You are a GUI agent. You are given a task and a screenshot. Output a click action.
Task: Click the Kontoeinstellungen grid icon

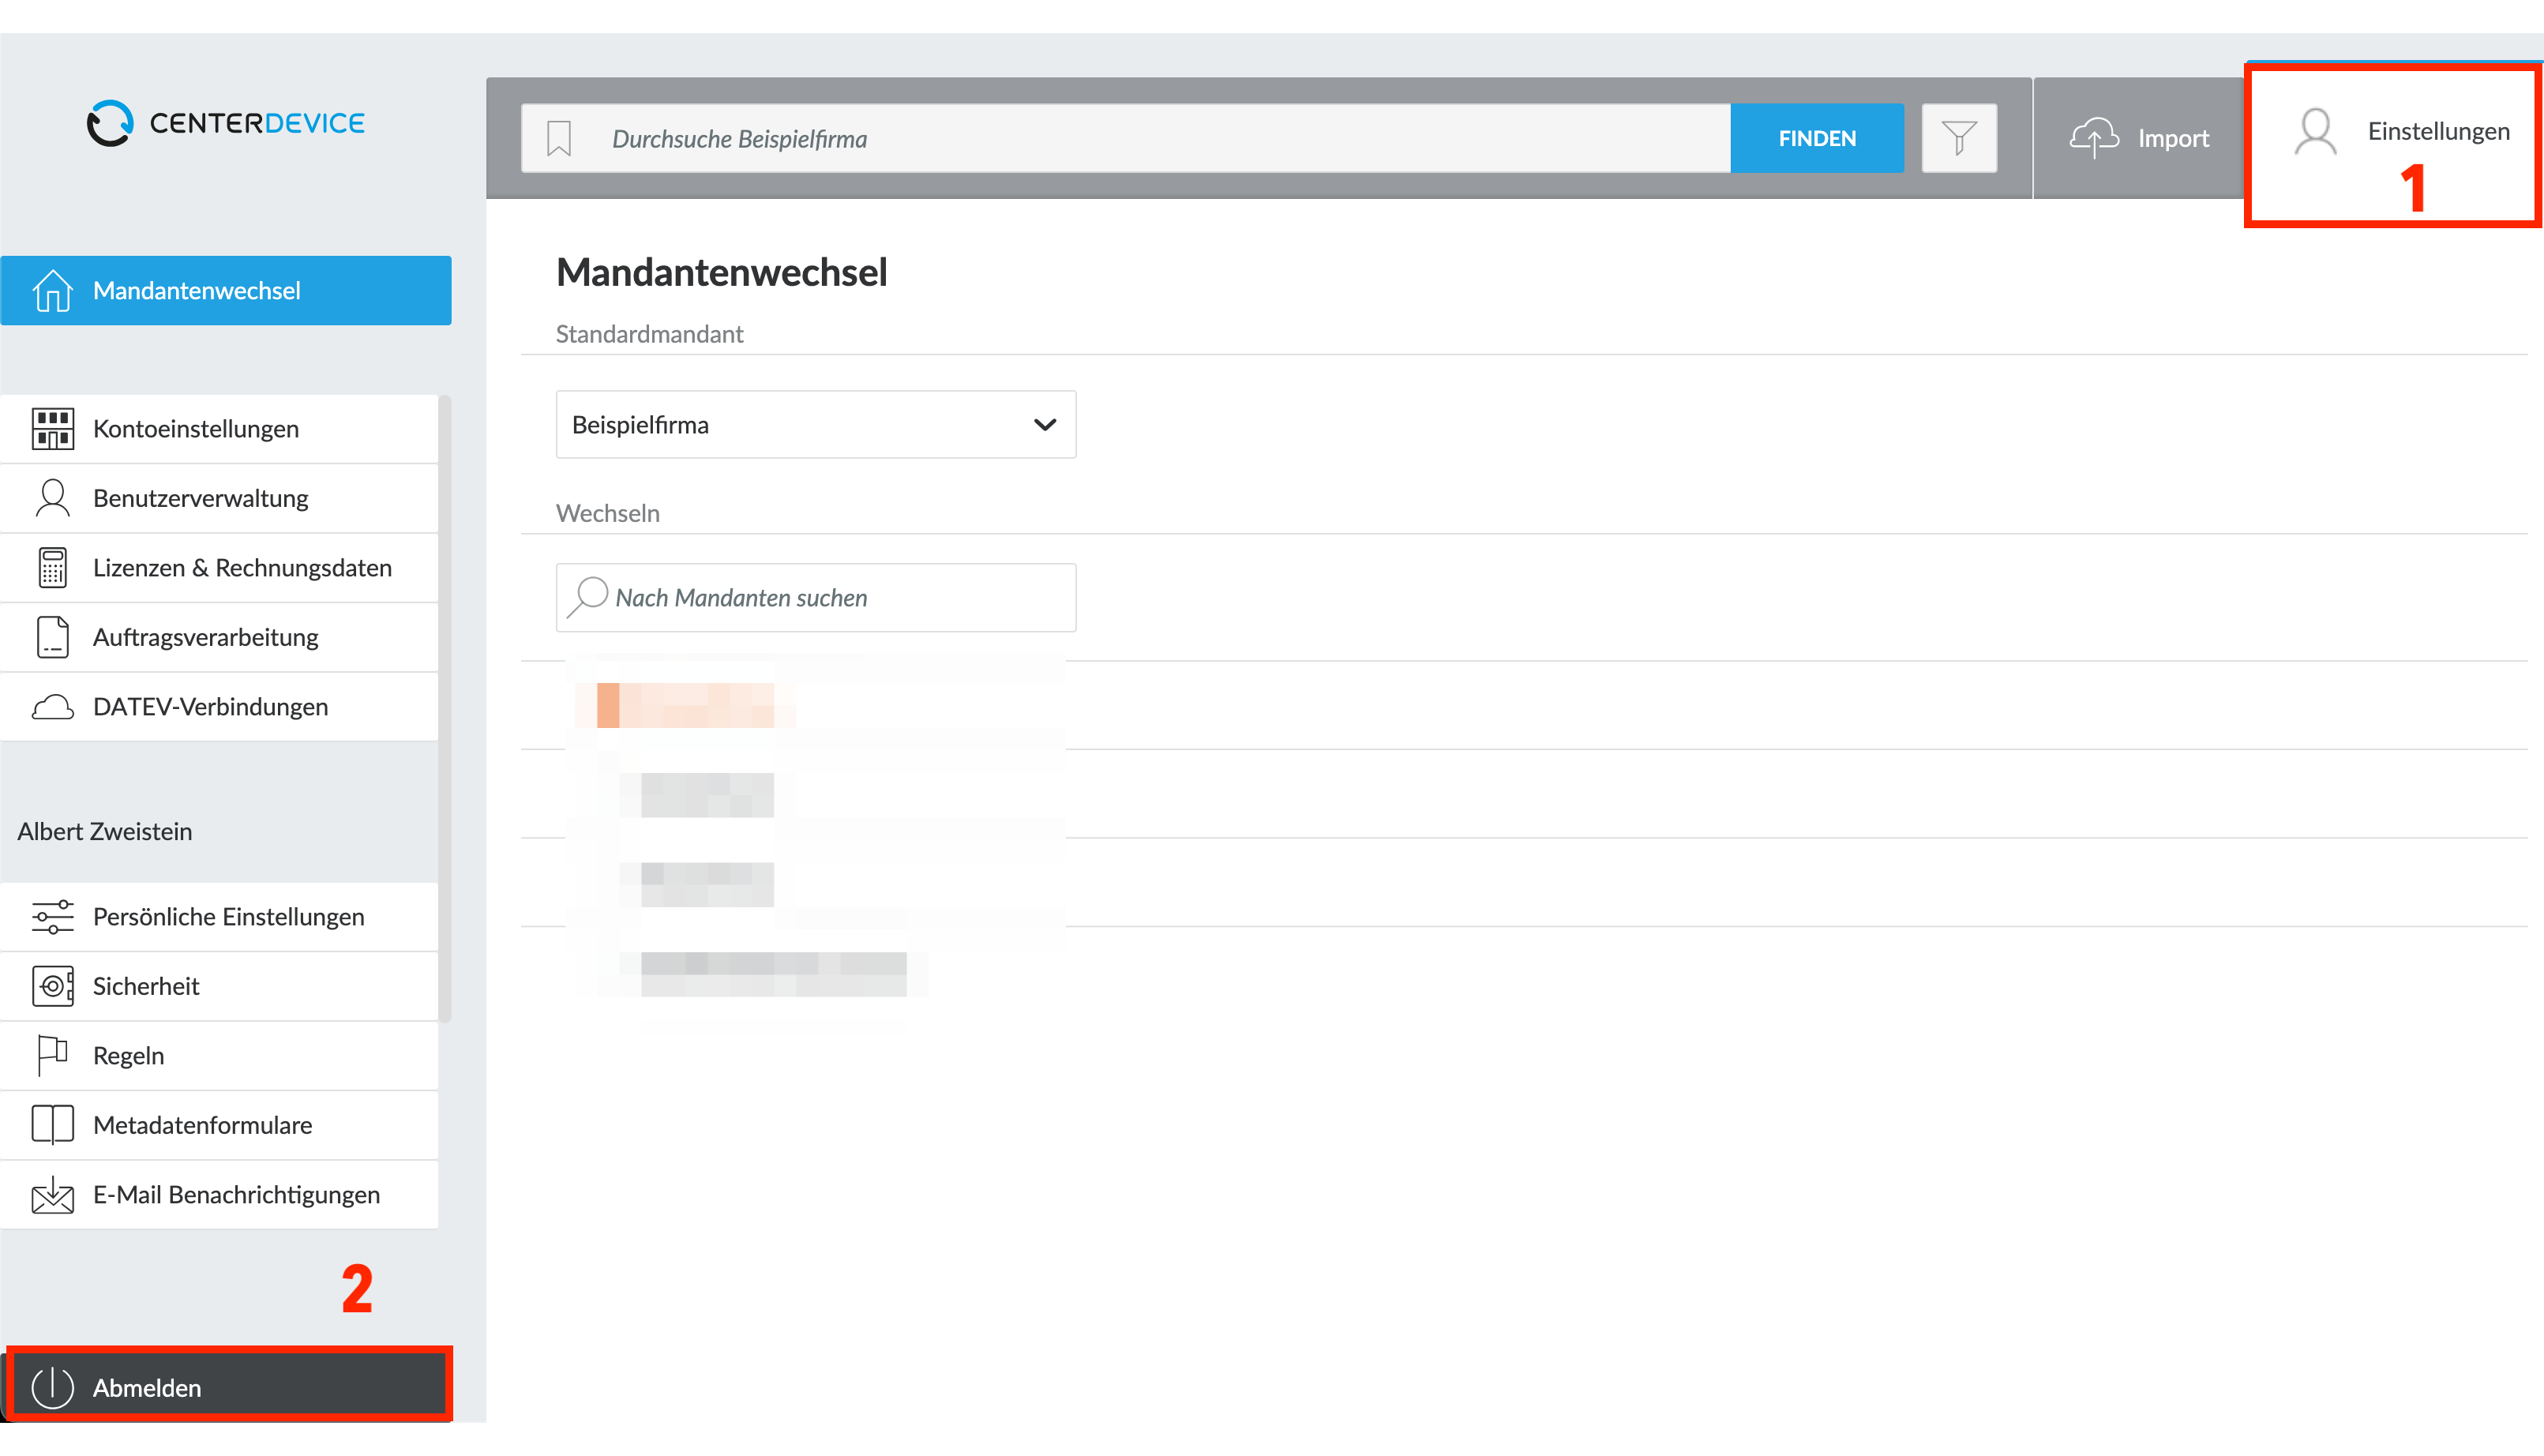pos(52,428)
